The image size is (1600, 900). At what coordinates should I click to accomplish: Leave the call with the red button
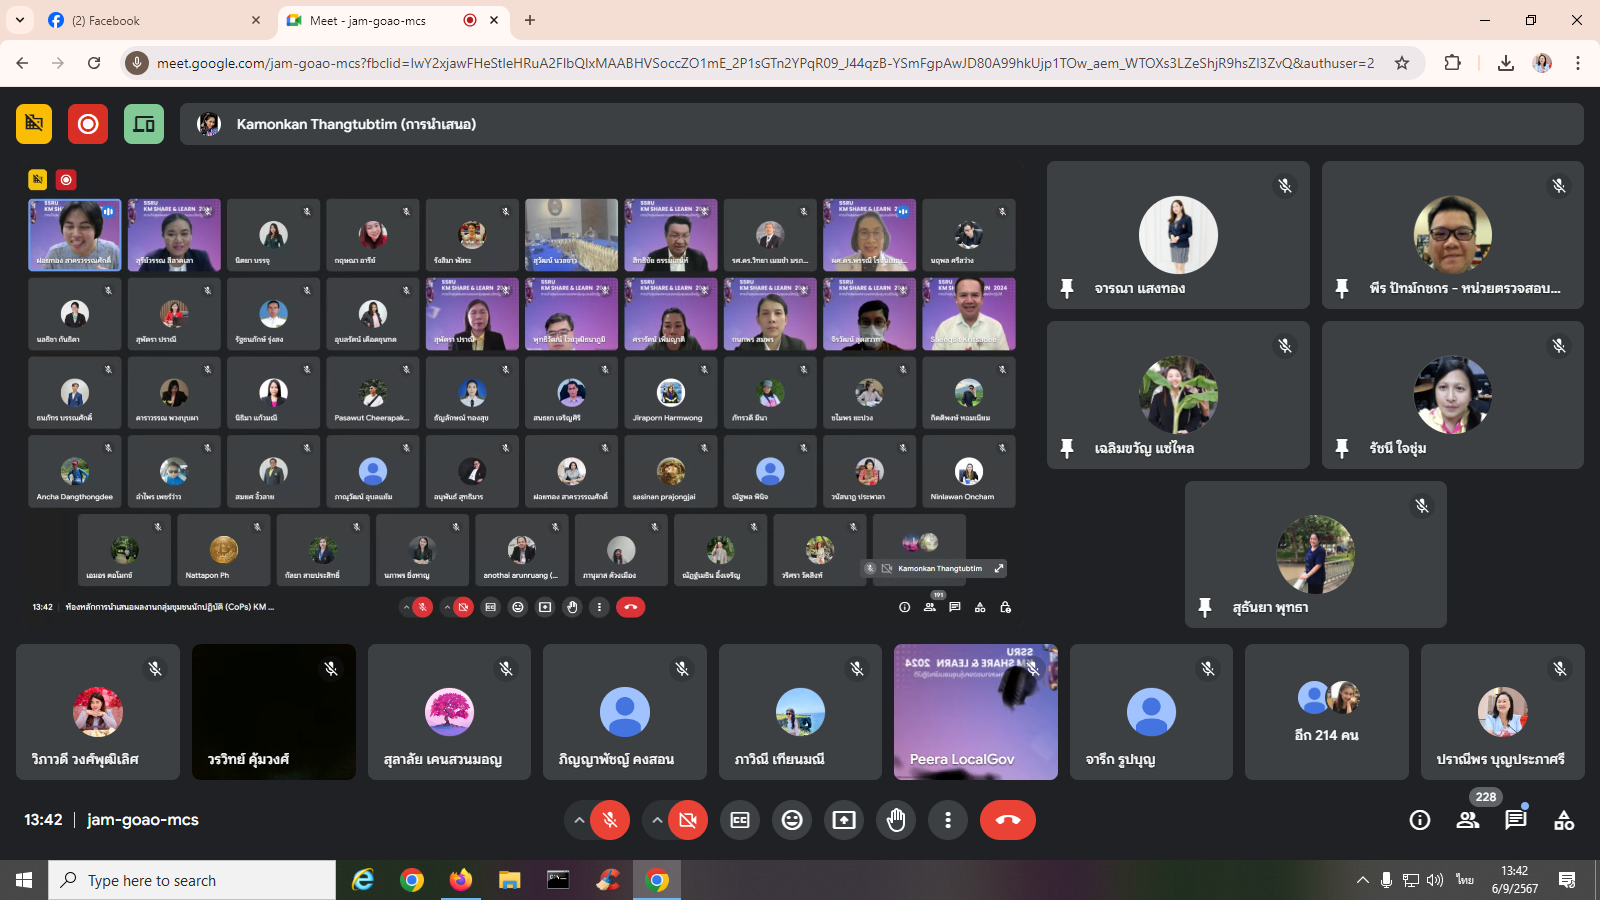(x=1008, y=820)
